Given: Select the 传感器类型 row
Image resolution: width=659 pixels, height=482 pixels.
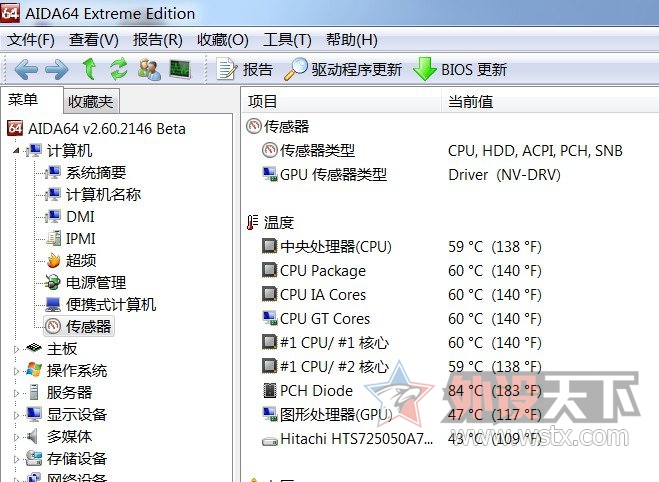Looking at the screenshot, I should [x=441, y=150].
